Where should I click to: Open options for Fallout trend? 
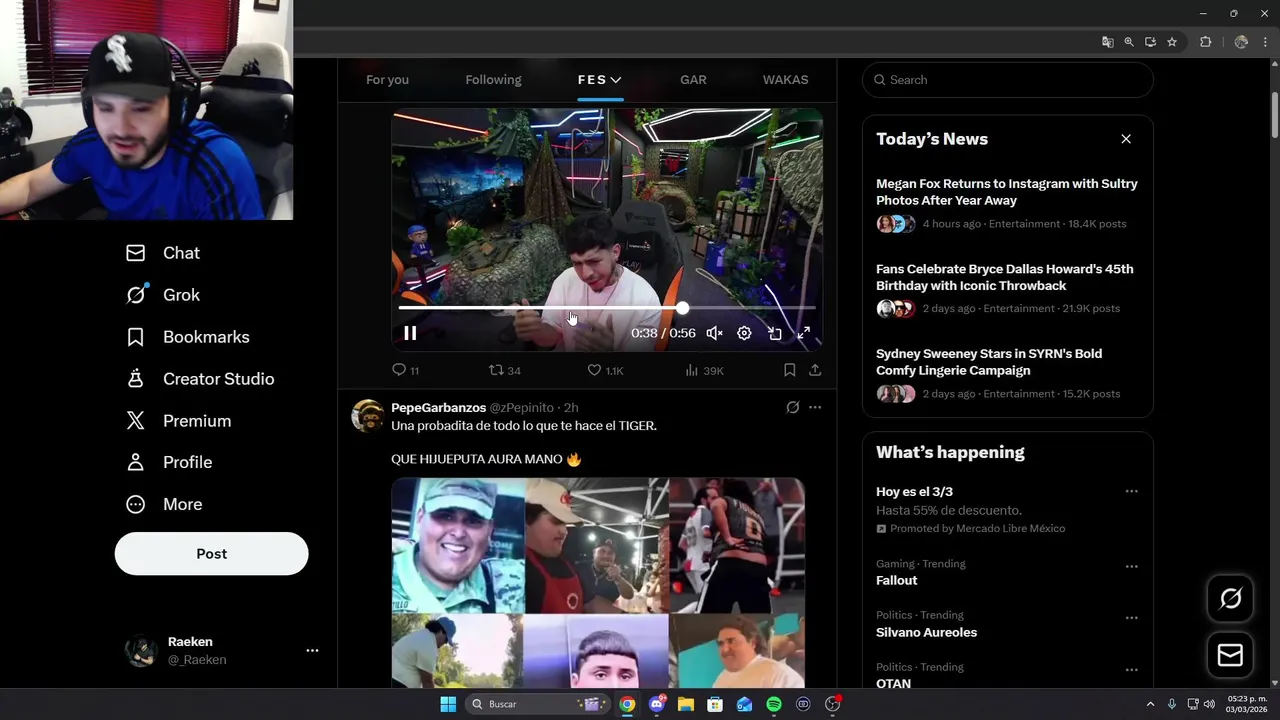coord(1131,566)
